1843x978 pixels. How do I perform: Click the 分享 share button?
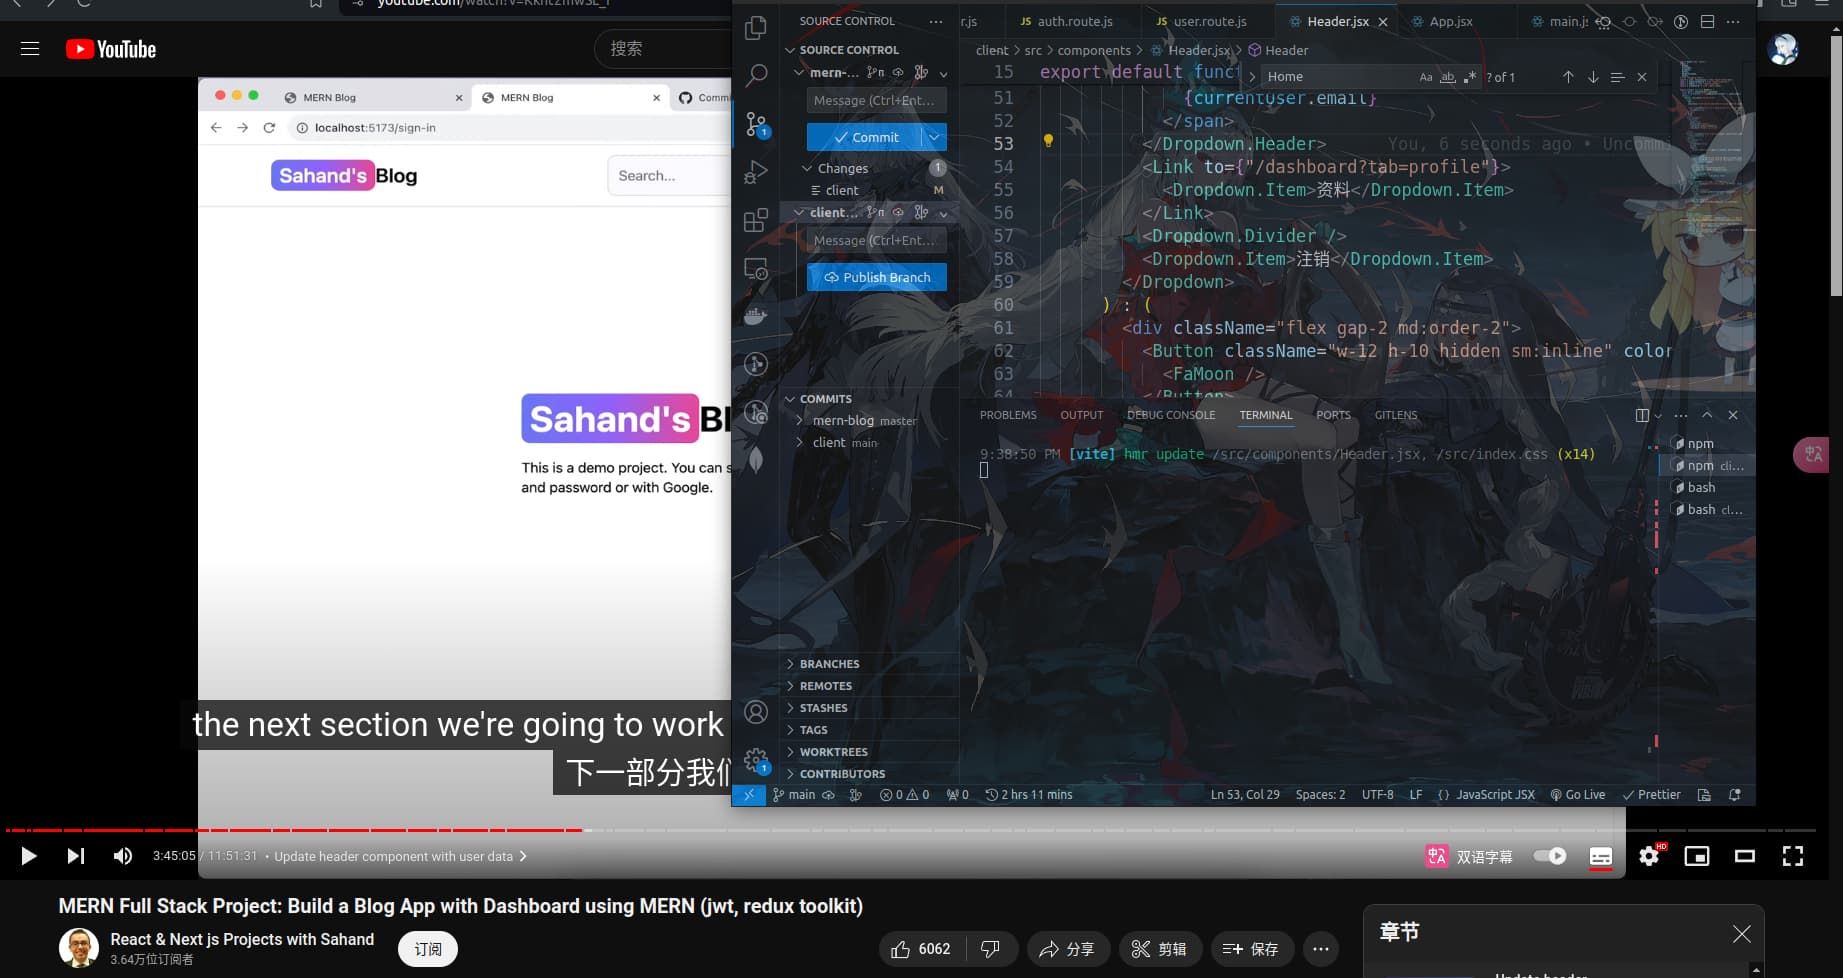click(1068, 949)
